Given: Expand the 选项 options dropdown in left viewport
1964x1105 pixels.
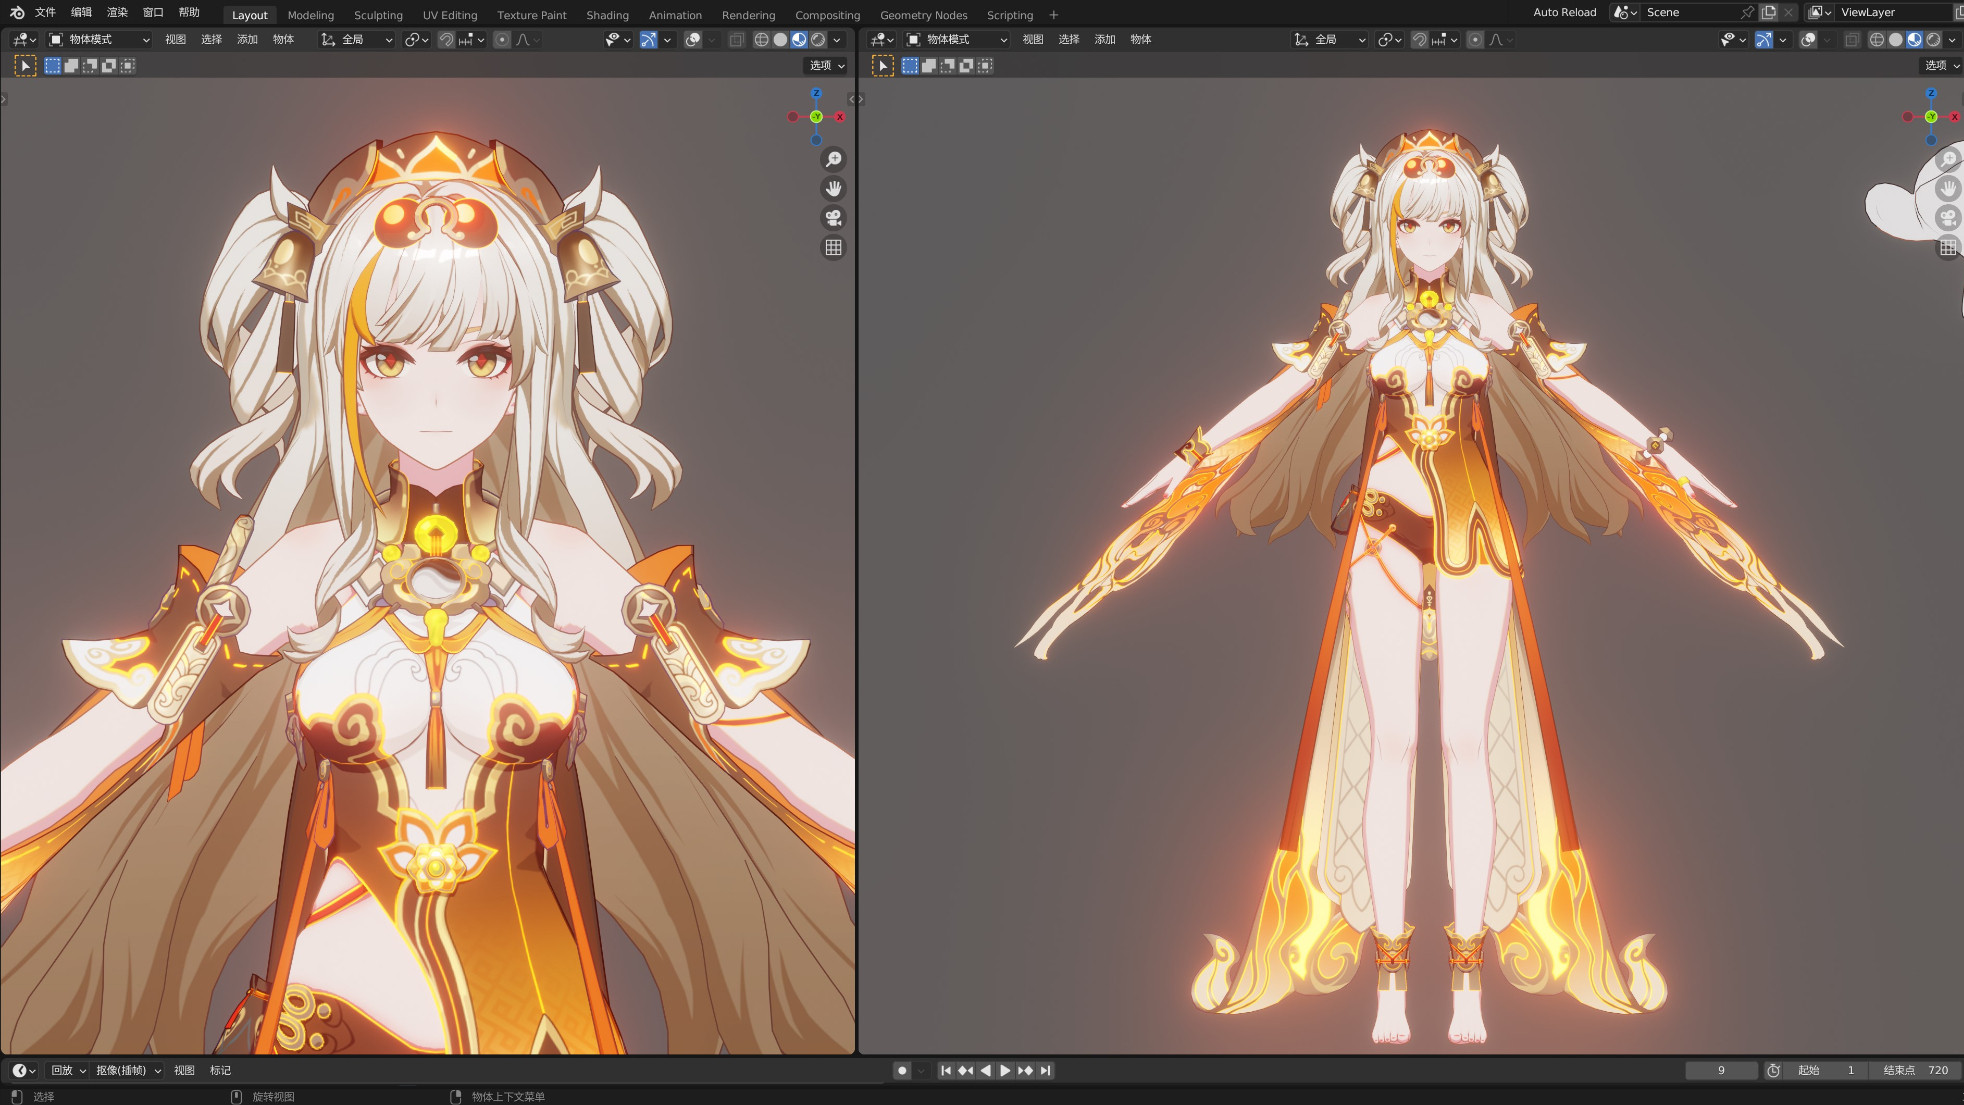Looking at the screenshot, I should [x=827, y=66].
